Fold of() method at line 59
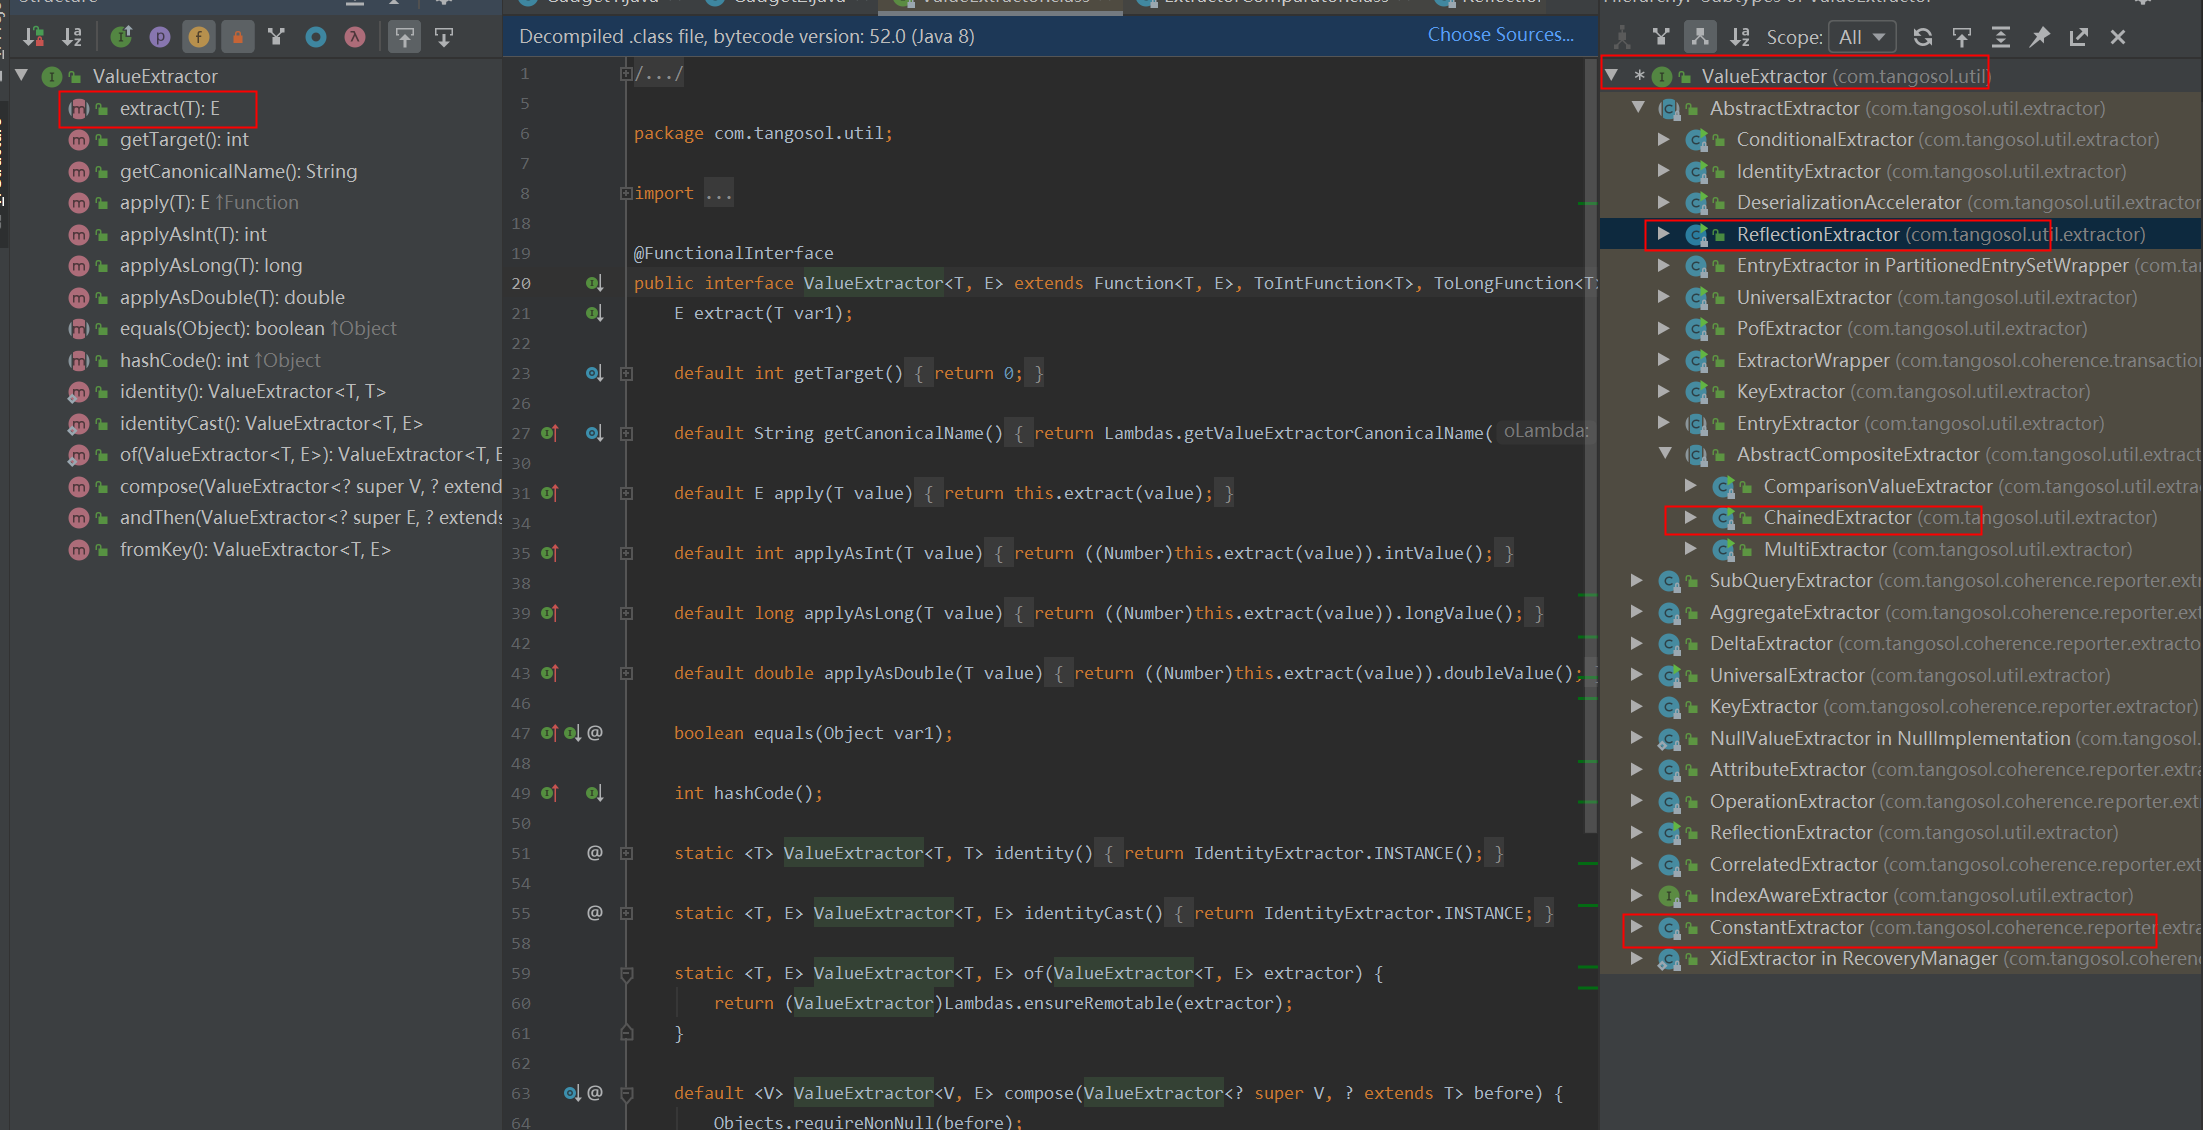Viewport: 2203px width, 1130px height. click(626, 973)
